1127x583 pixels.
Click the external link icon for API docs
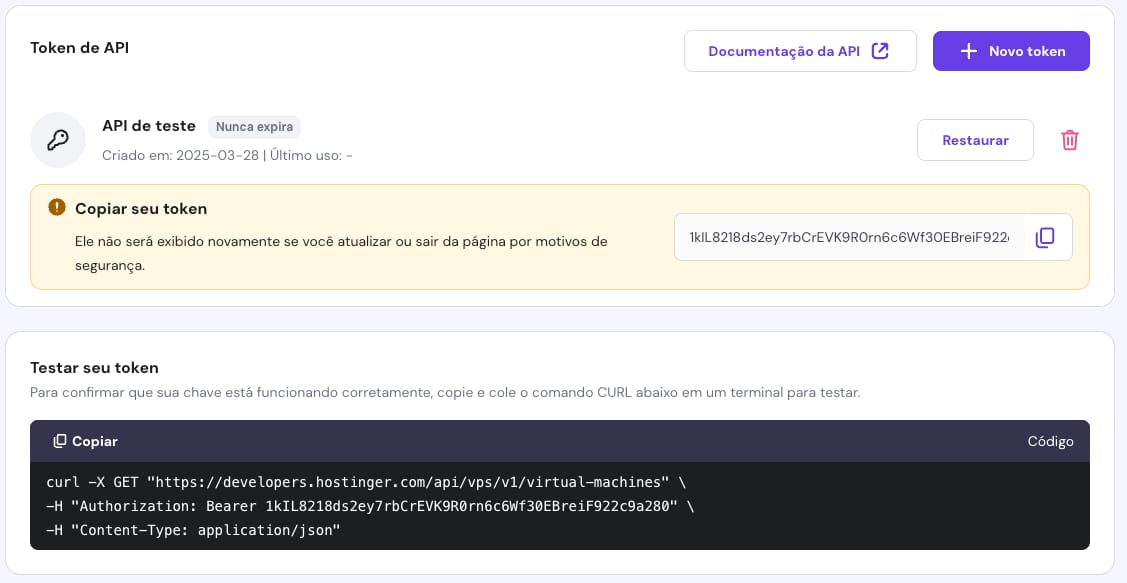pyautogui.click(x=880, y=51)
